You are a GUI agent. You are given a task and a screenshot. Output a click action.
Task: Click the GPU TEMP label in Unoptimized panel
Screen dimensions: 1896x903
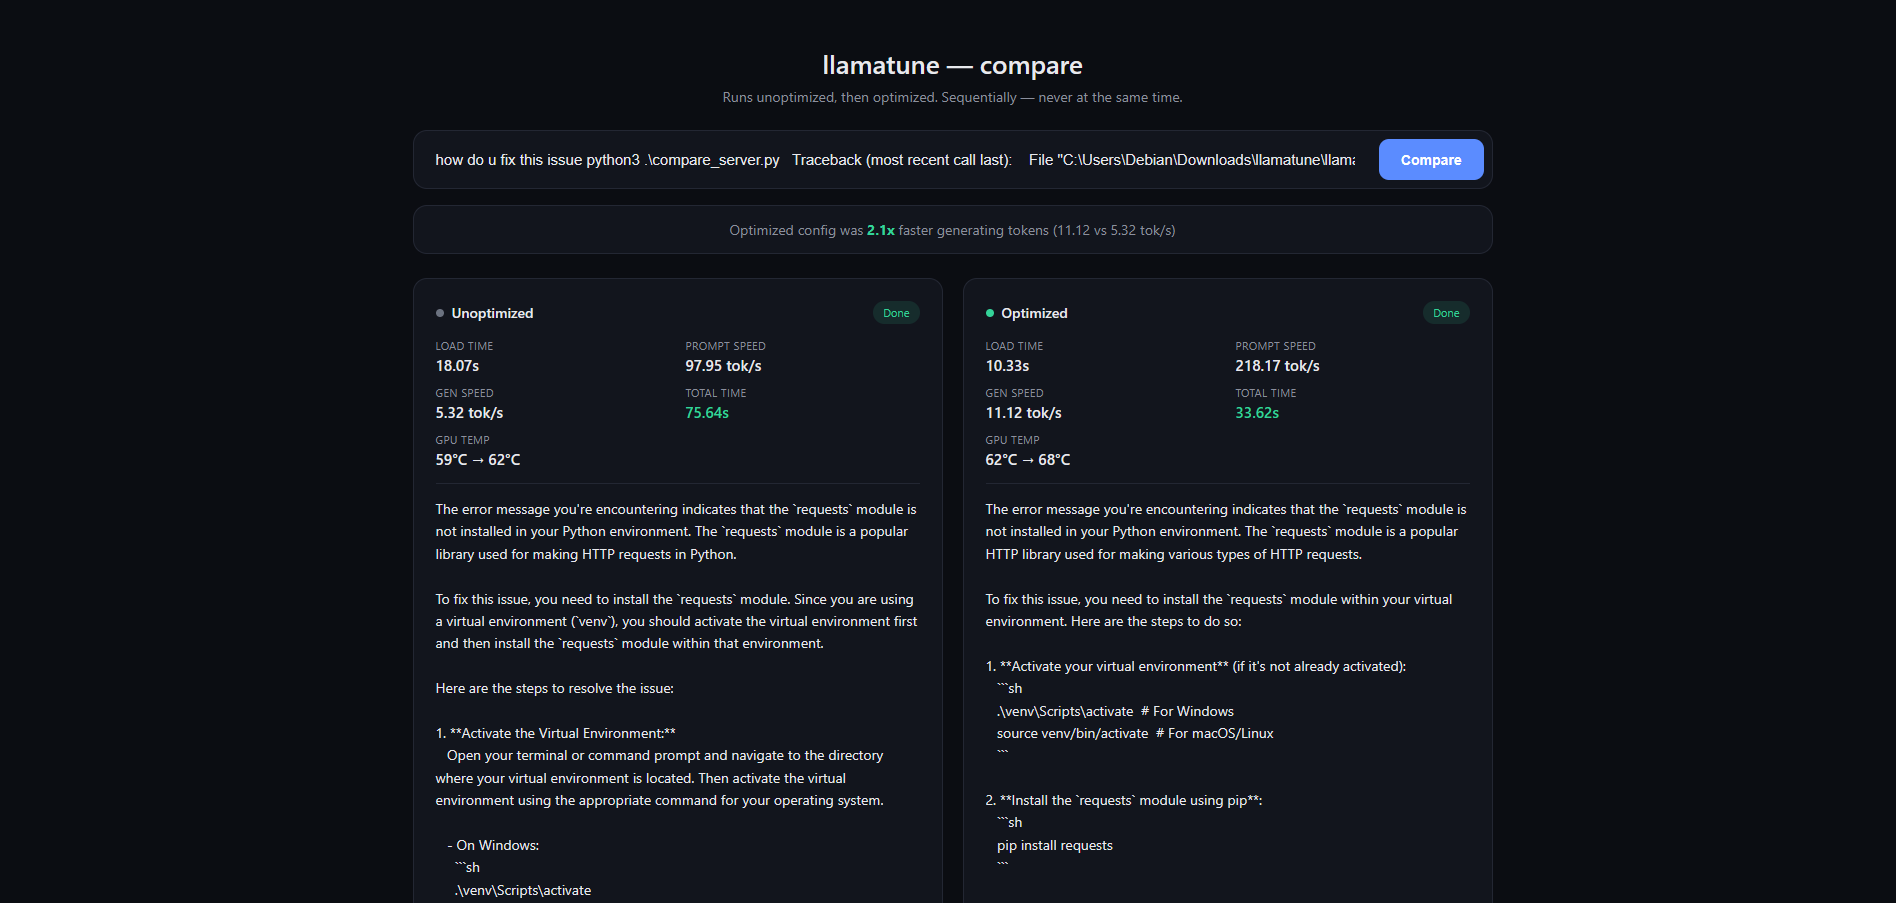(462, 440)
